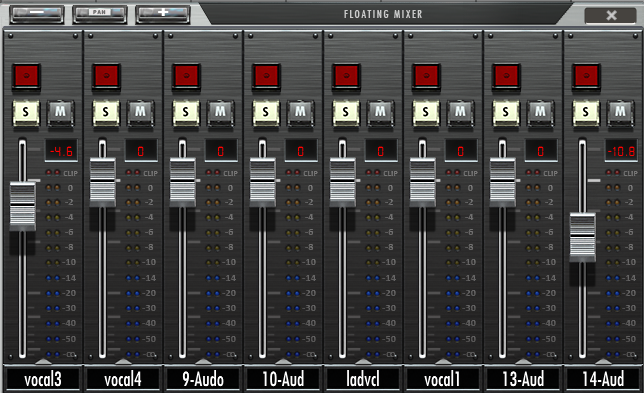
Task: Arm record on vocal1 channel
Action: [426, 76]
